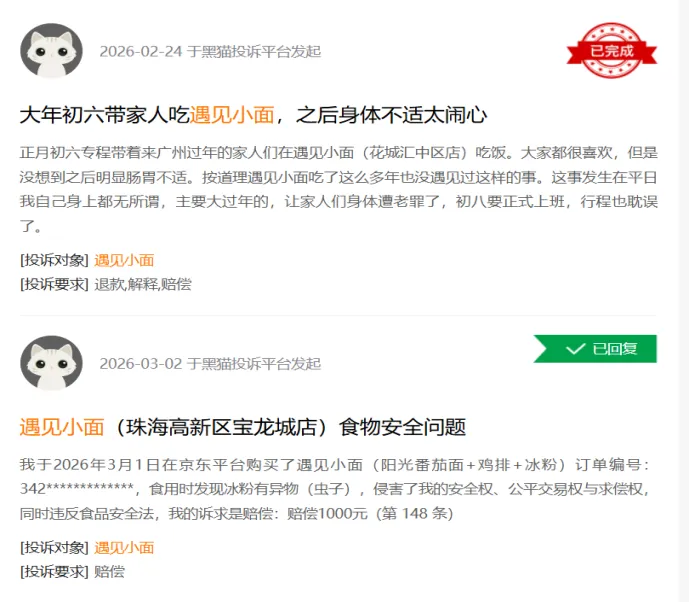Select the green 已回复 status ribbon text
Screen dimensions: 690x602
(615, 349)
